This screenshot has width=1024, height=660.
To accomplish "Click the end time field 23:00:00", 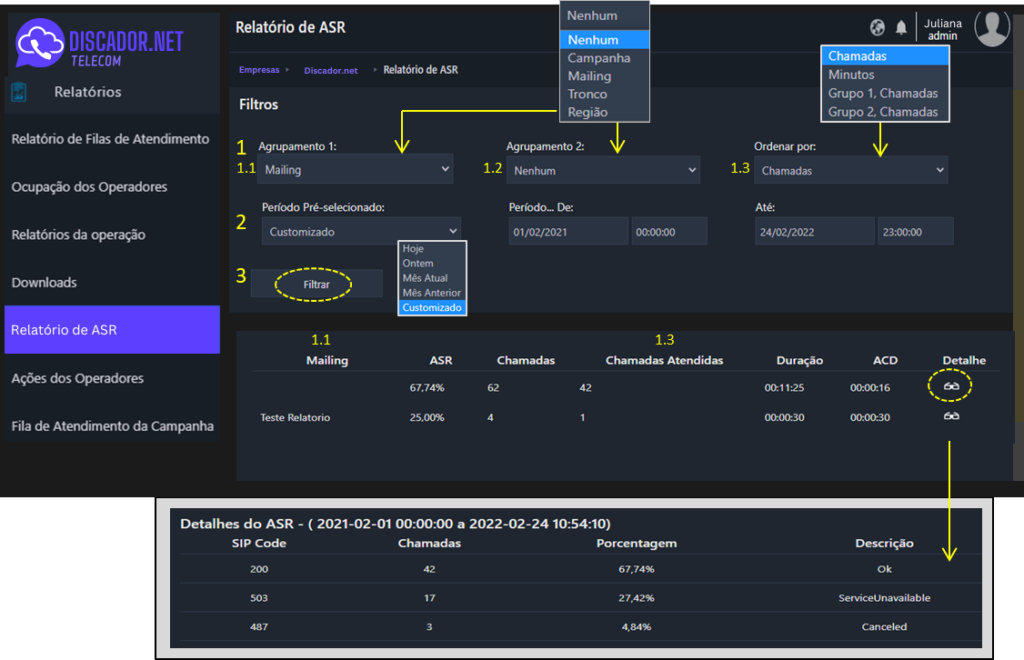I will tap(915, 232).
